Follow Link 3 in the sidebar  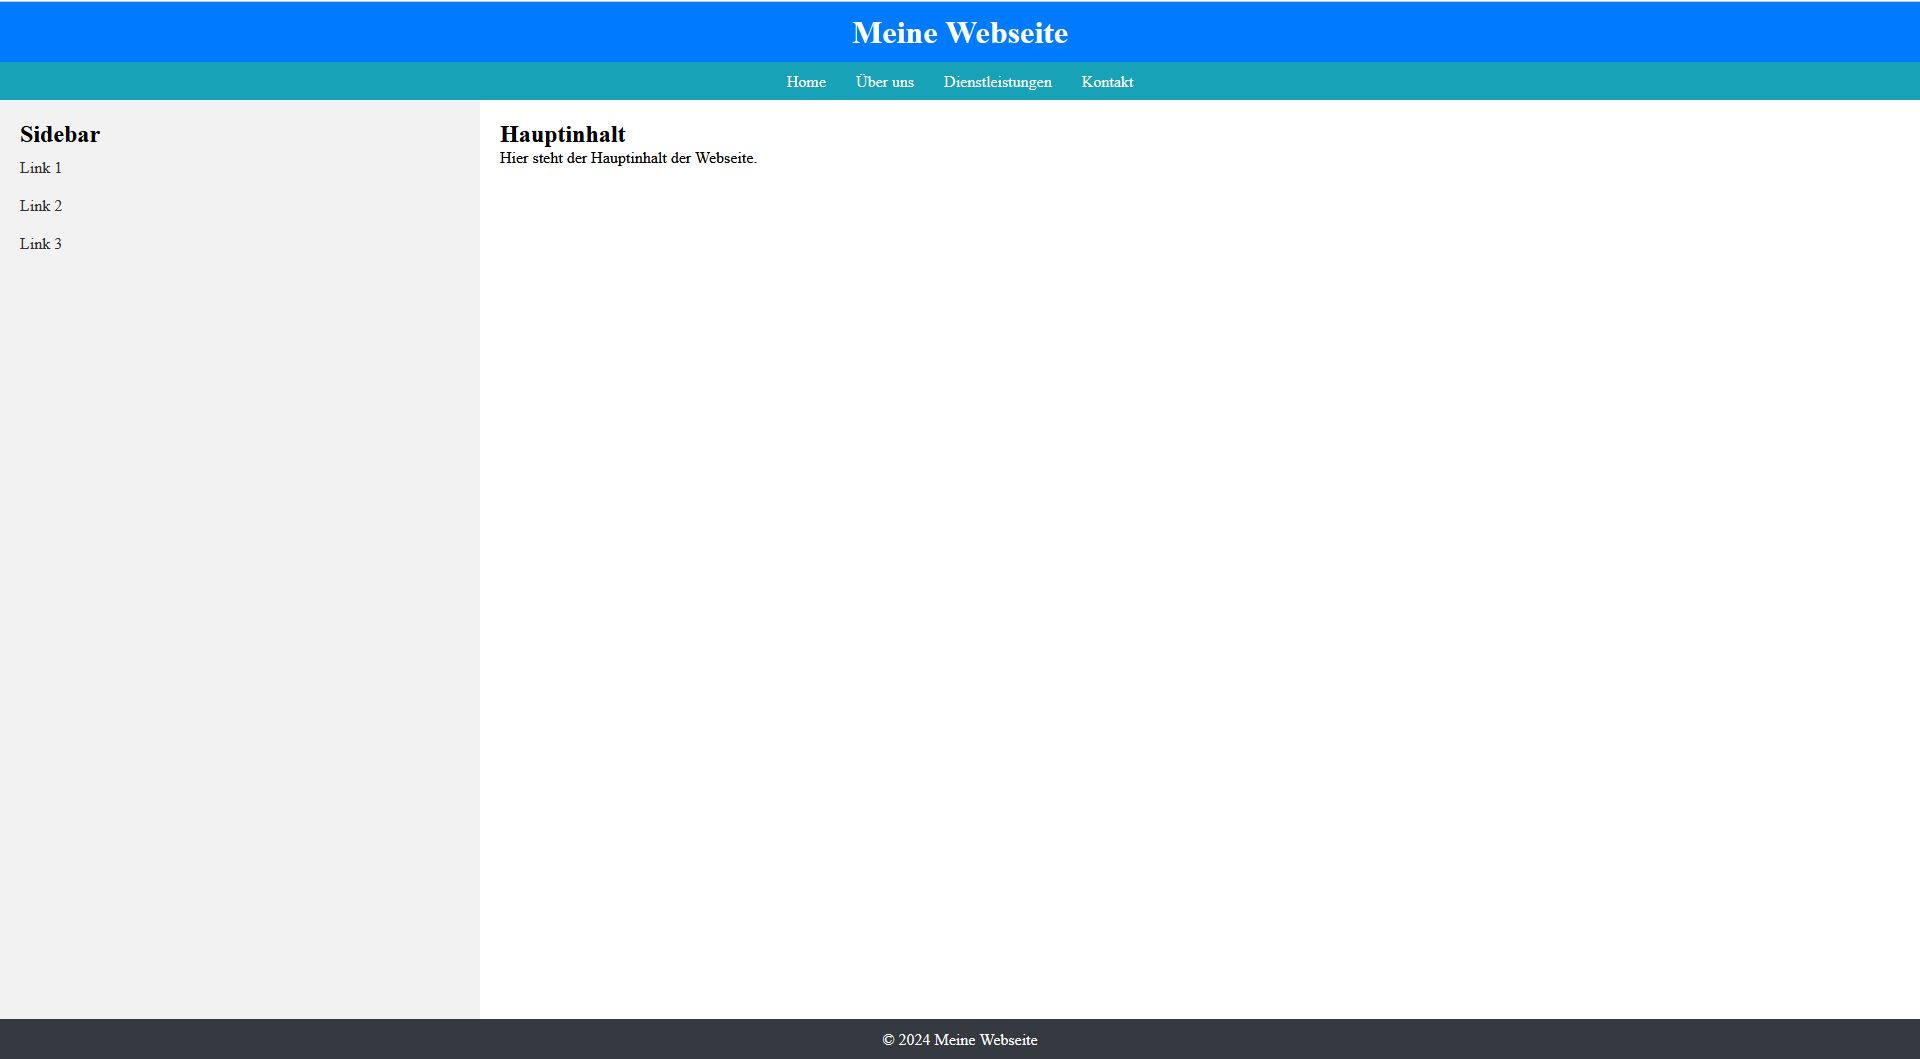41,244
